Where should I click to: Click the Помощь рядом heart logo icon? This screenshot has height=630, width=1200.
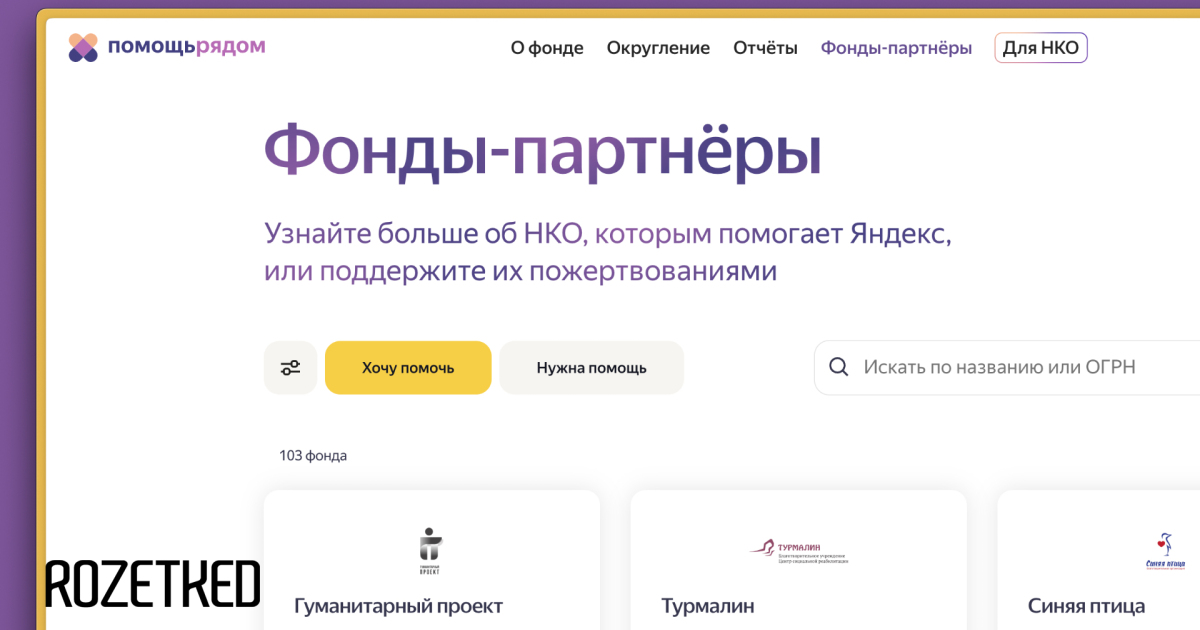coord(83,47)
